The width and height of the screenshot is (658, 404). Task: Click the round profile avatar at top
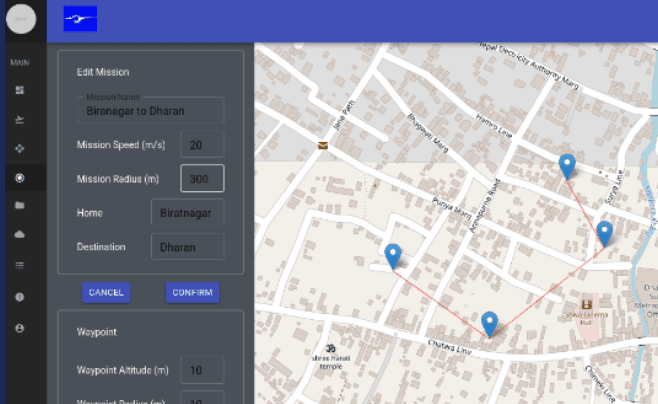click(x=21, y=19)
